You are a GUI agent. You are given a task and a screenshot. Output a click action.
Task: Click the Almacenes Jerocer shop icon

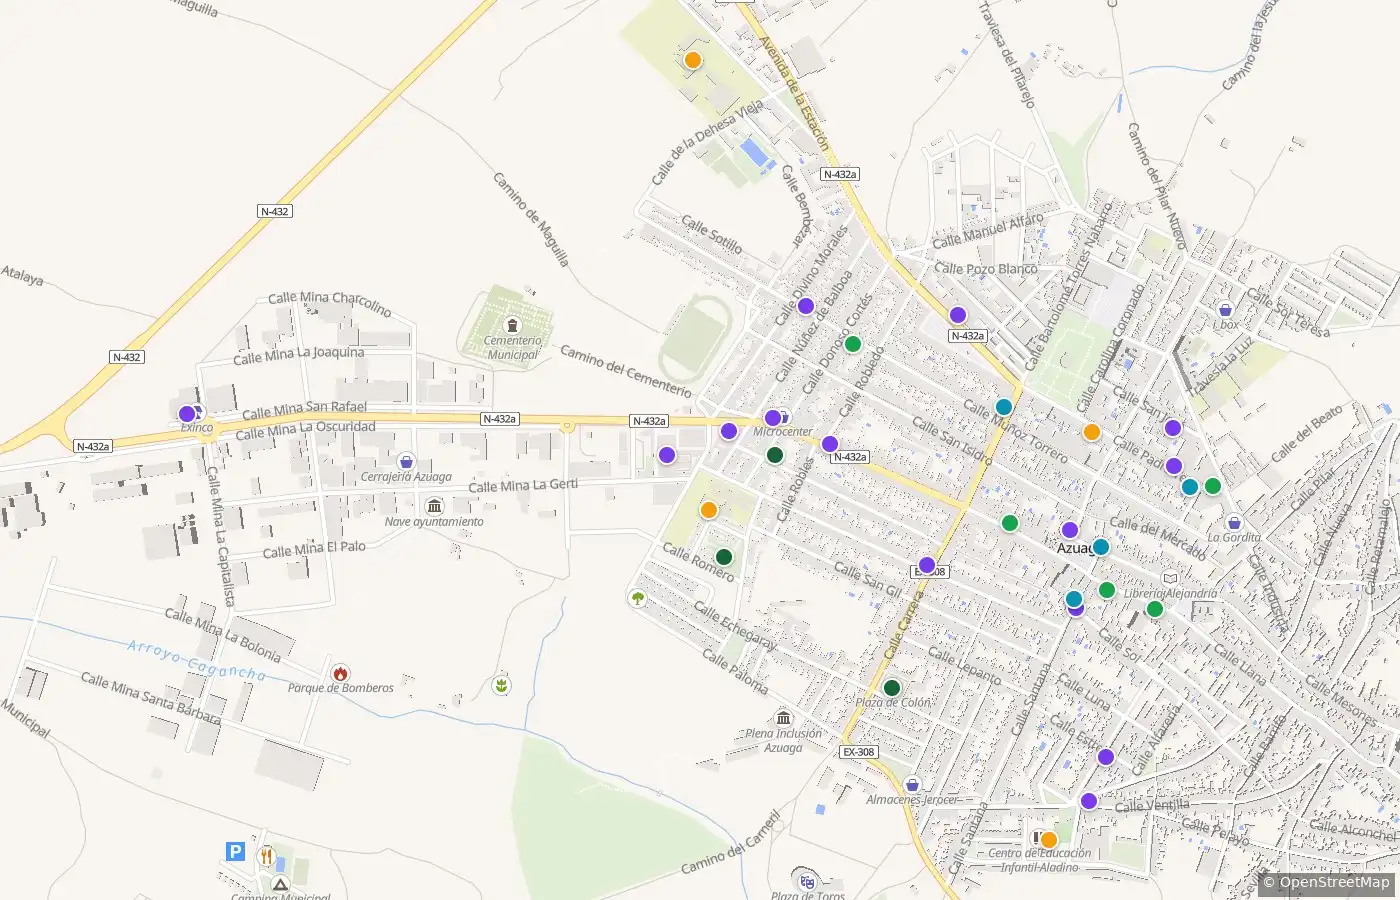912,785
